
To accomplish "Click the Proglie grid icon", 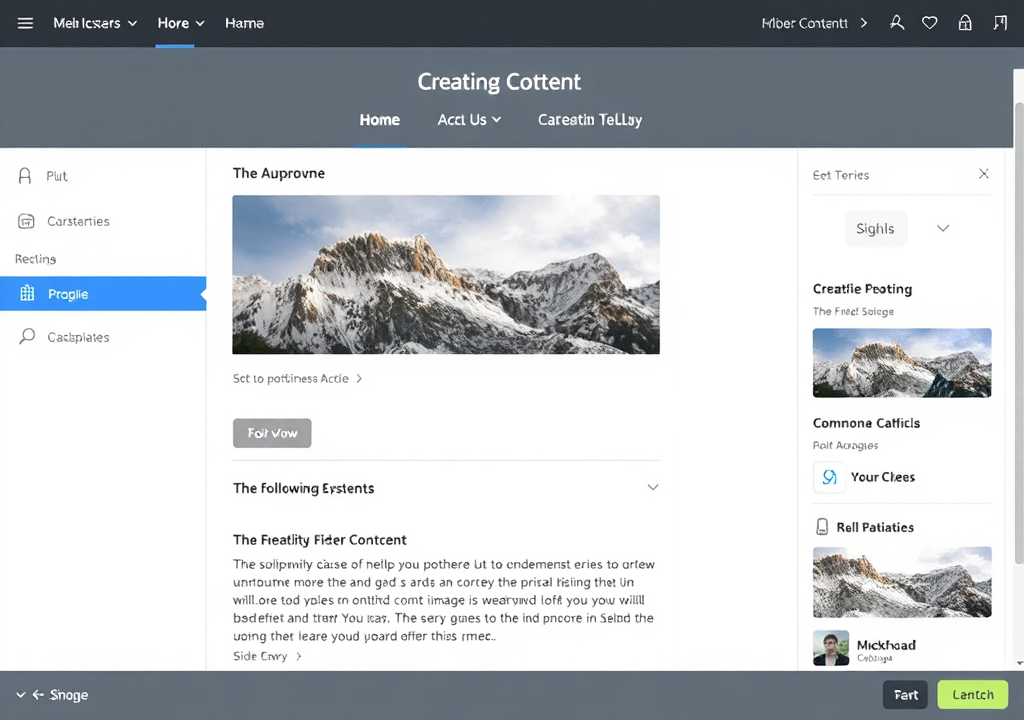I will tap(27, 293).
